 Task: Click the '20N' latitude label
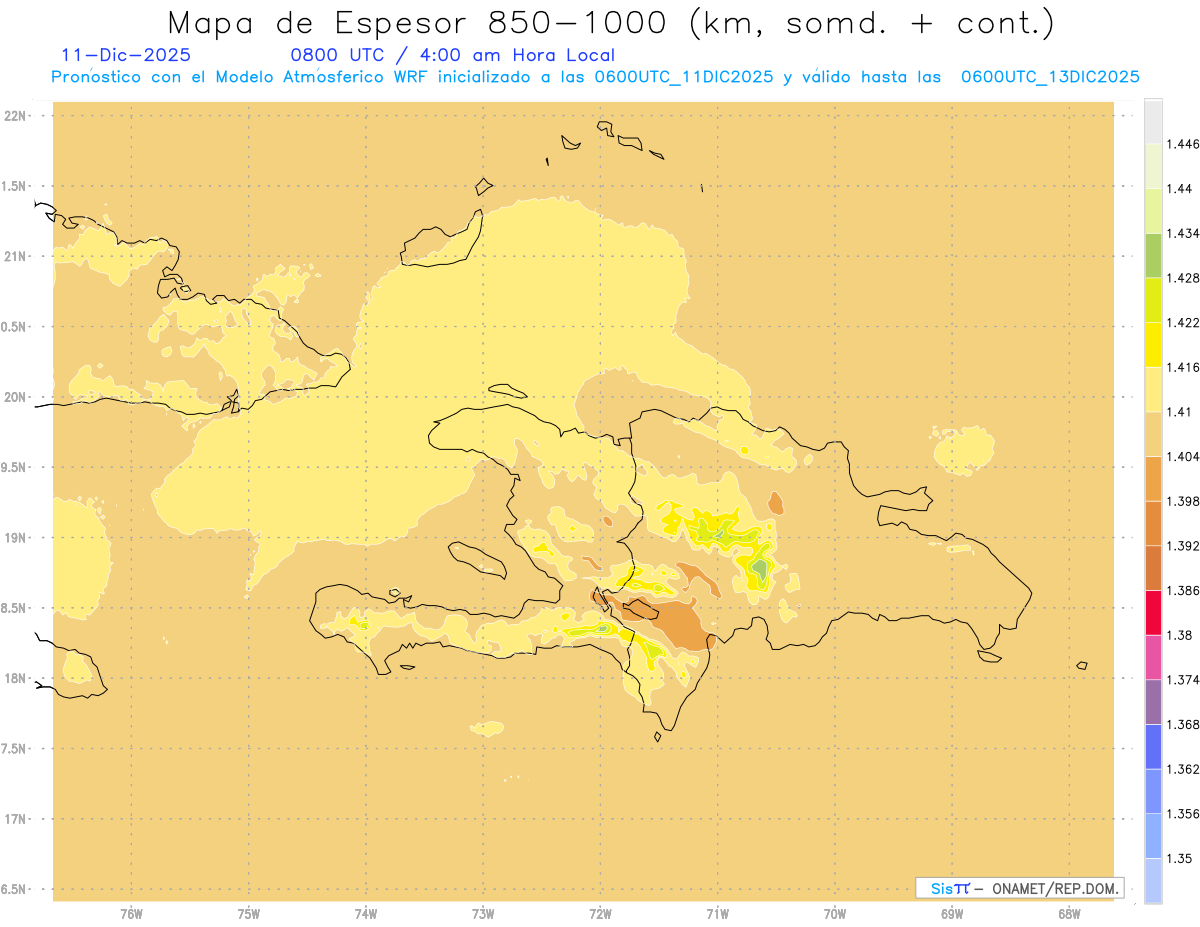17,397
